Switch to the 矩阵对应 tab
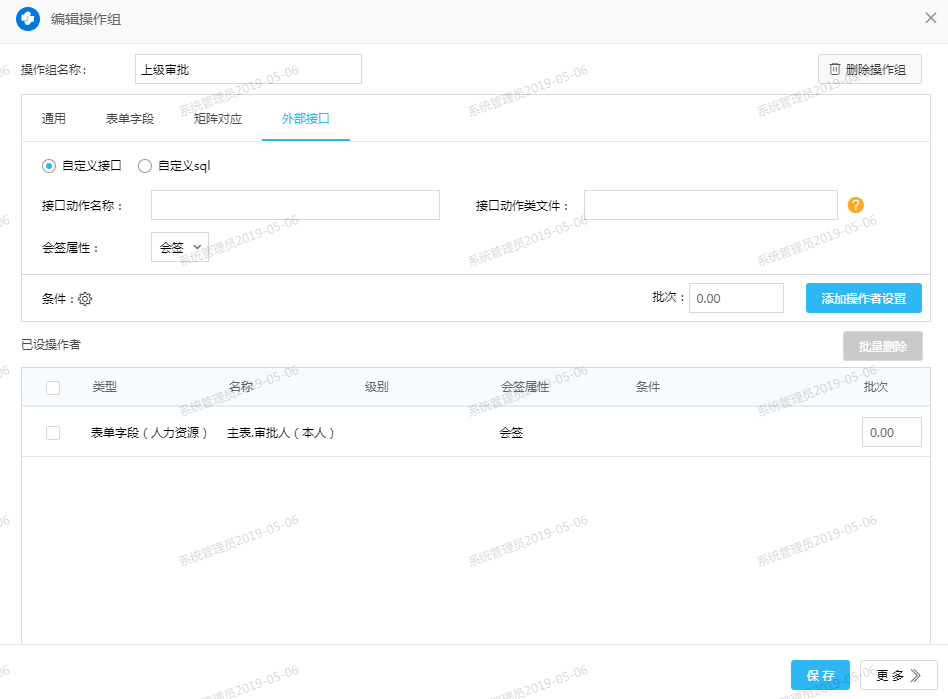This screenshot has width=948, height=699. (218, 119)
